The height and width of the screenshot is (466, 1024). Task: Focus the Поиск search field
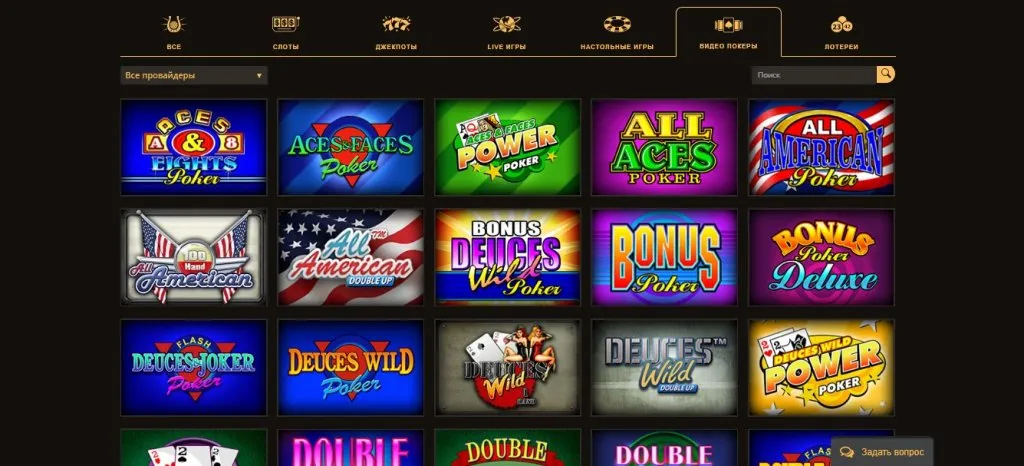pos(814,75)
